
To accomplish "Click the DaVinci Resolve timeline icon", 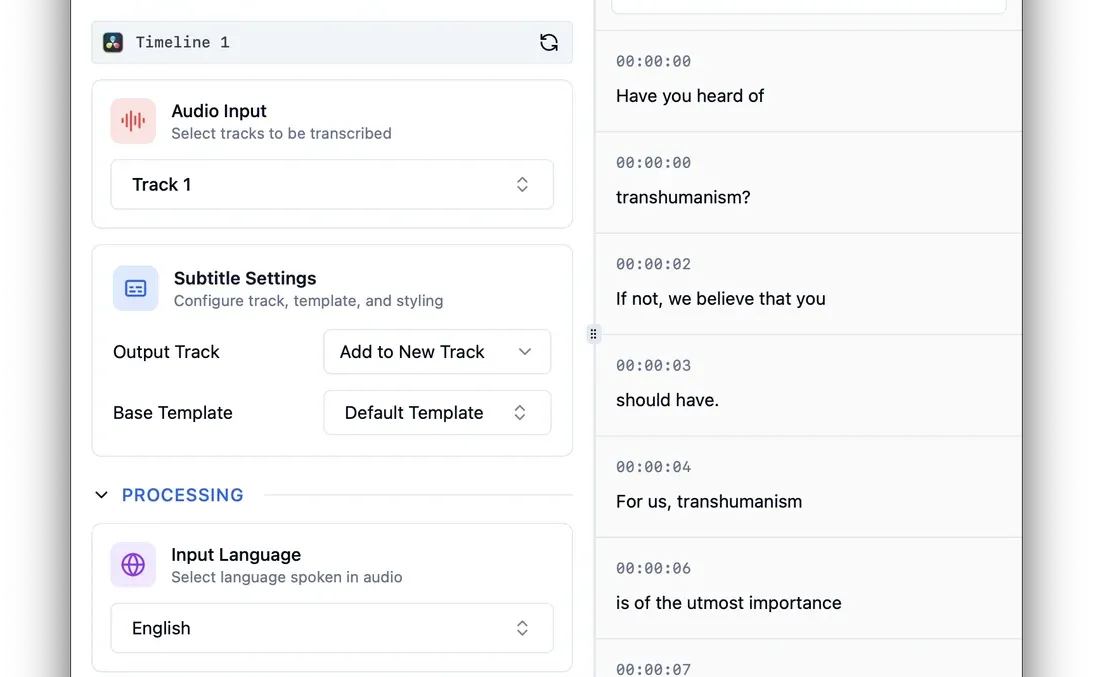I will click(x=113, y=42).
